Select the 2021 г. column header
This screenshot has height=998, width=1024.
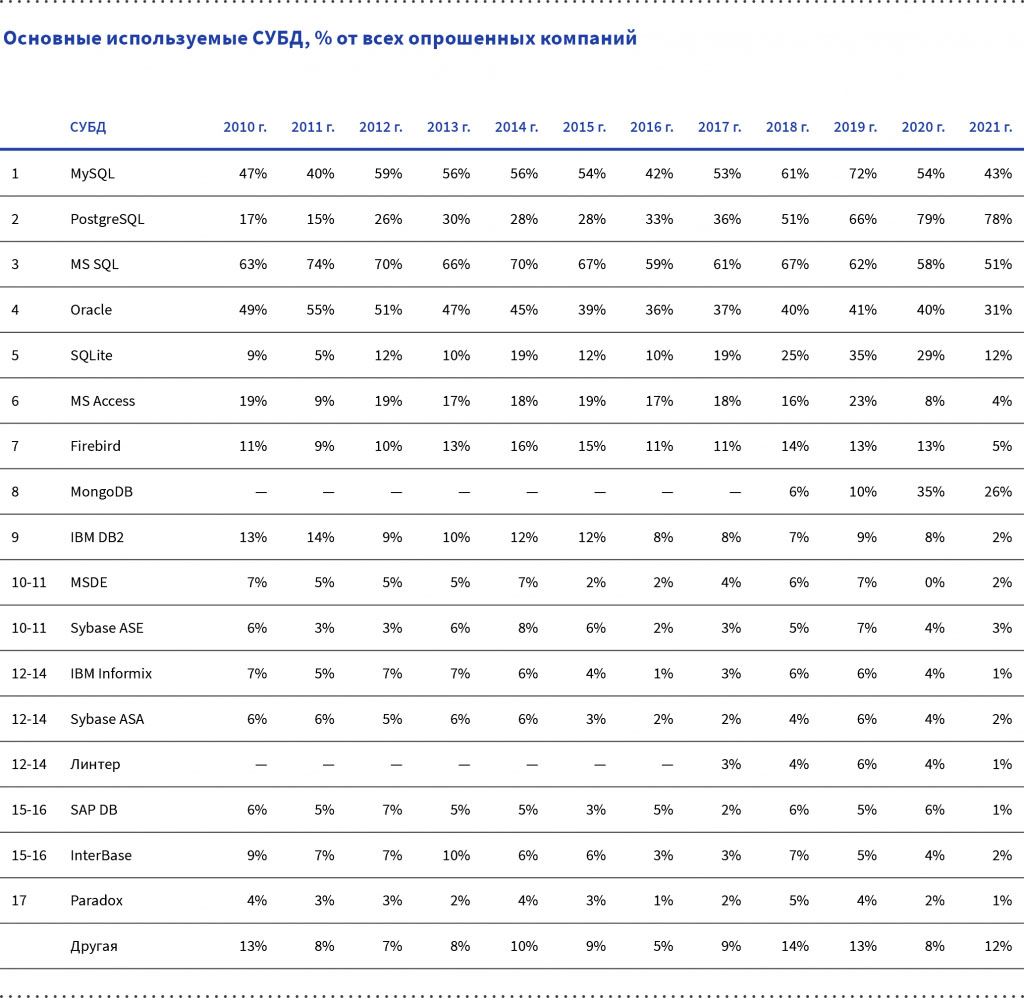pos(990,127)
